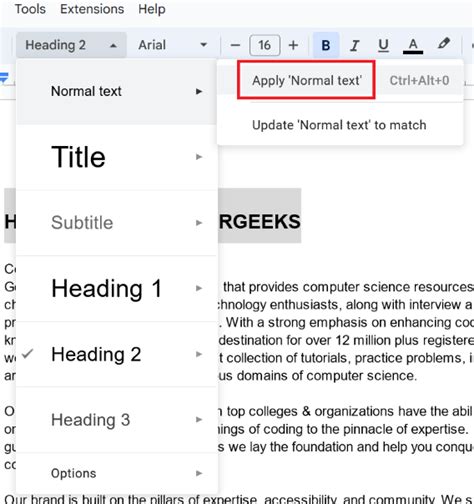Open the highlight color pen tool
Image resolution: width=474 pixels, height=504 pixels.
click(x=444, y=44)
